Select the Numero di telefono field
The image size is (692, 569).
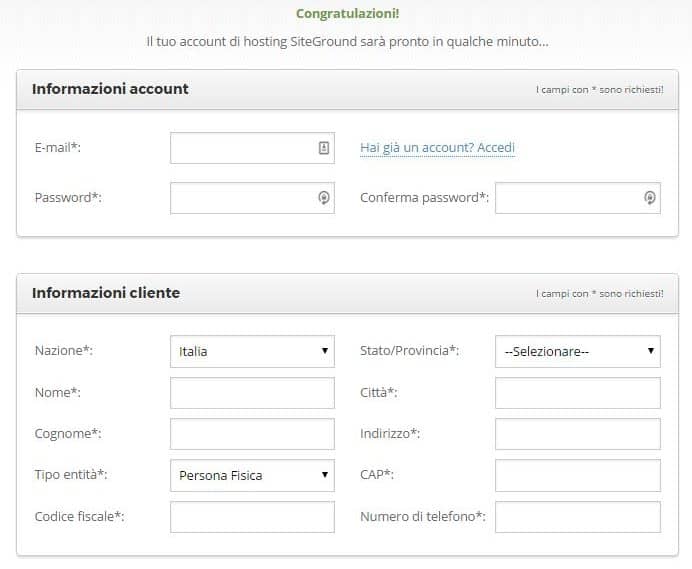578,517
